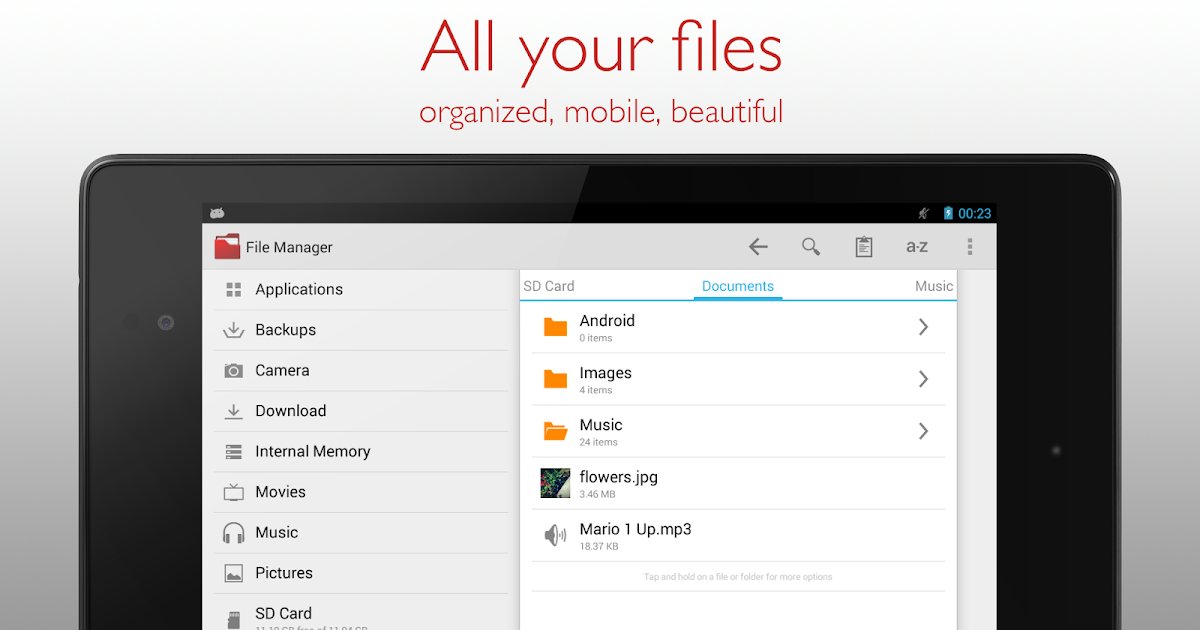This screenshot has width=1200, height=630.
Task: Expand the Images folder chevron
Action: point(923,379)
